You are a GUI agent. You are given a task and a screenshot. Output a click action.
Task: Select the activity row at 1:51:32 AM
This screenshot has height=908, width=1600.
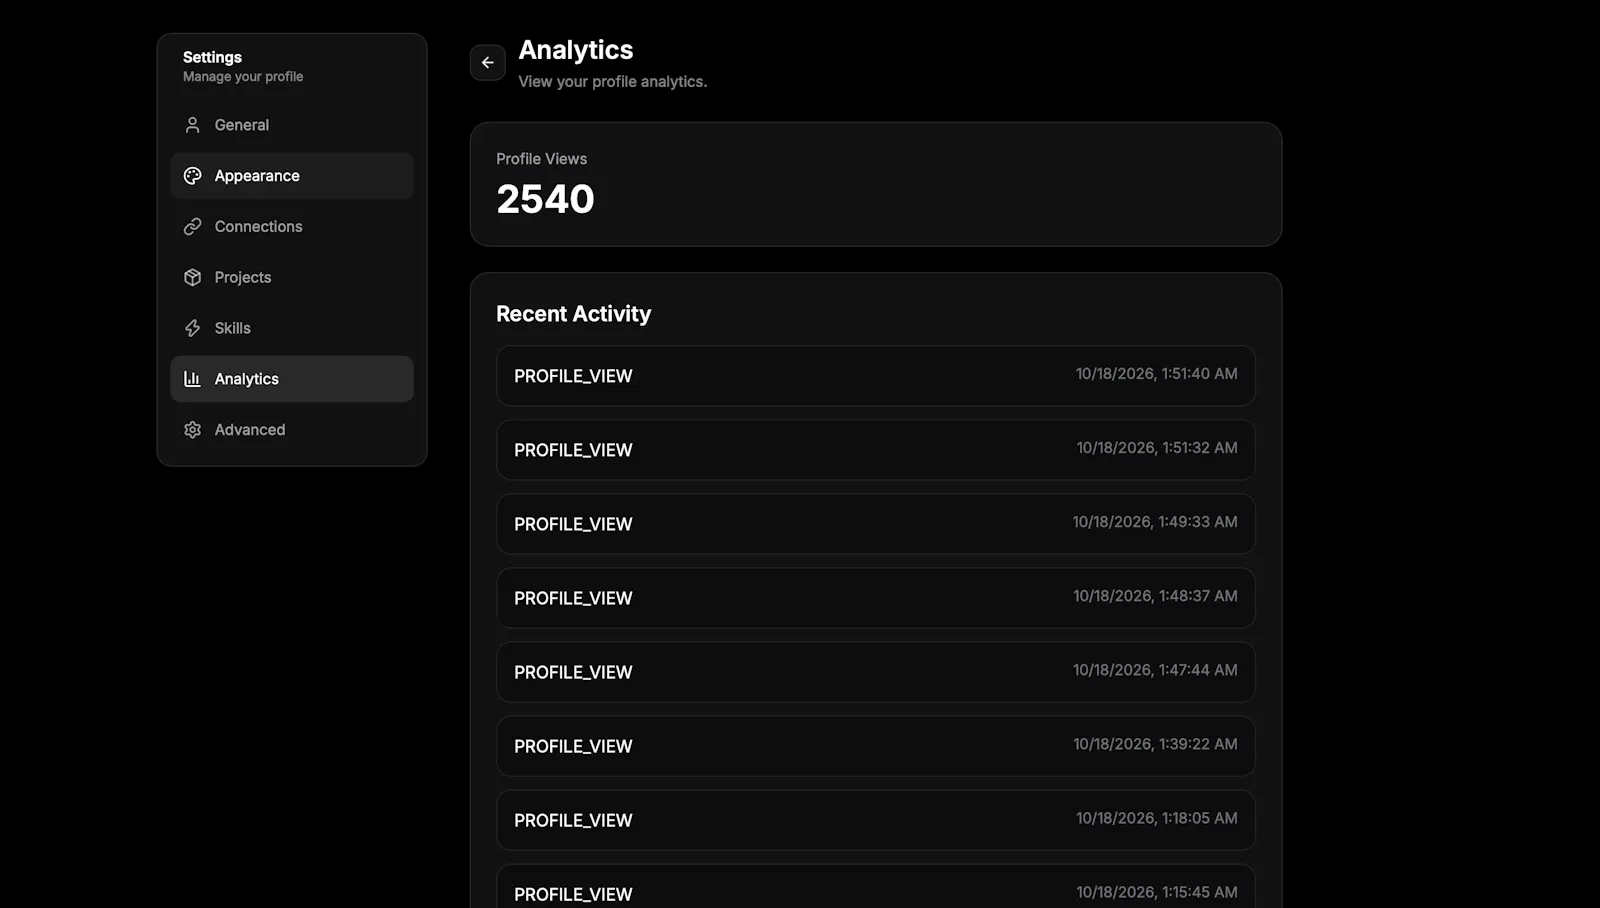pyautogui.click(x=876, y=450)
